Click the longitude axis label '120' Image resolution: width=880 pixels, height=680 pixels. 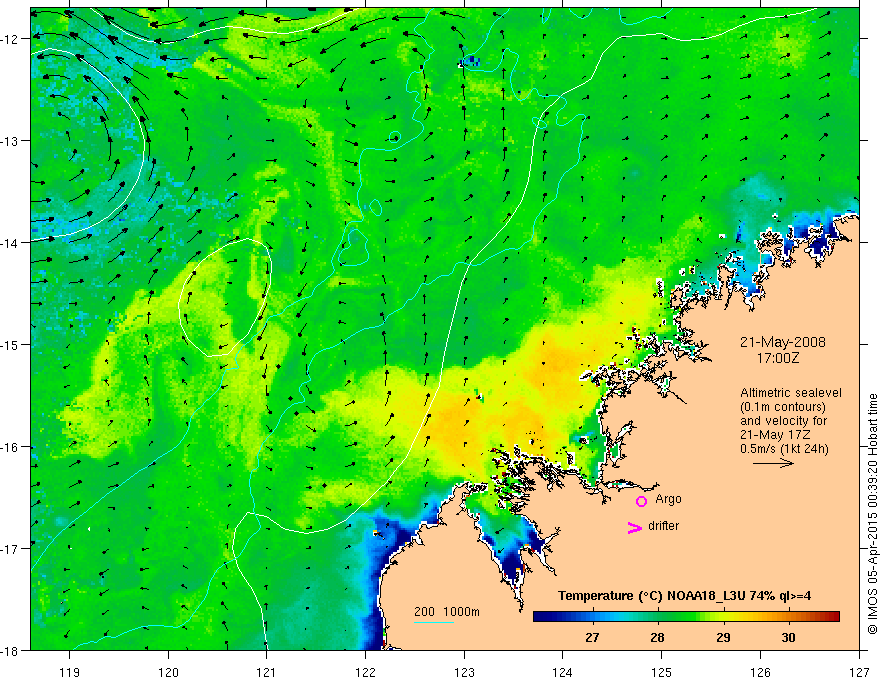pos(168,672)
